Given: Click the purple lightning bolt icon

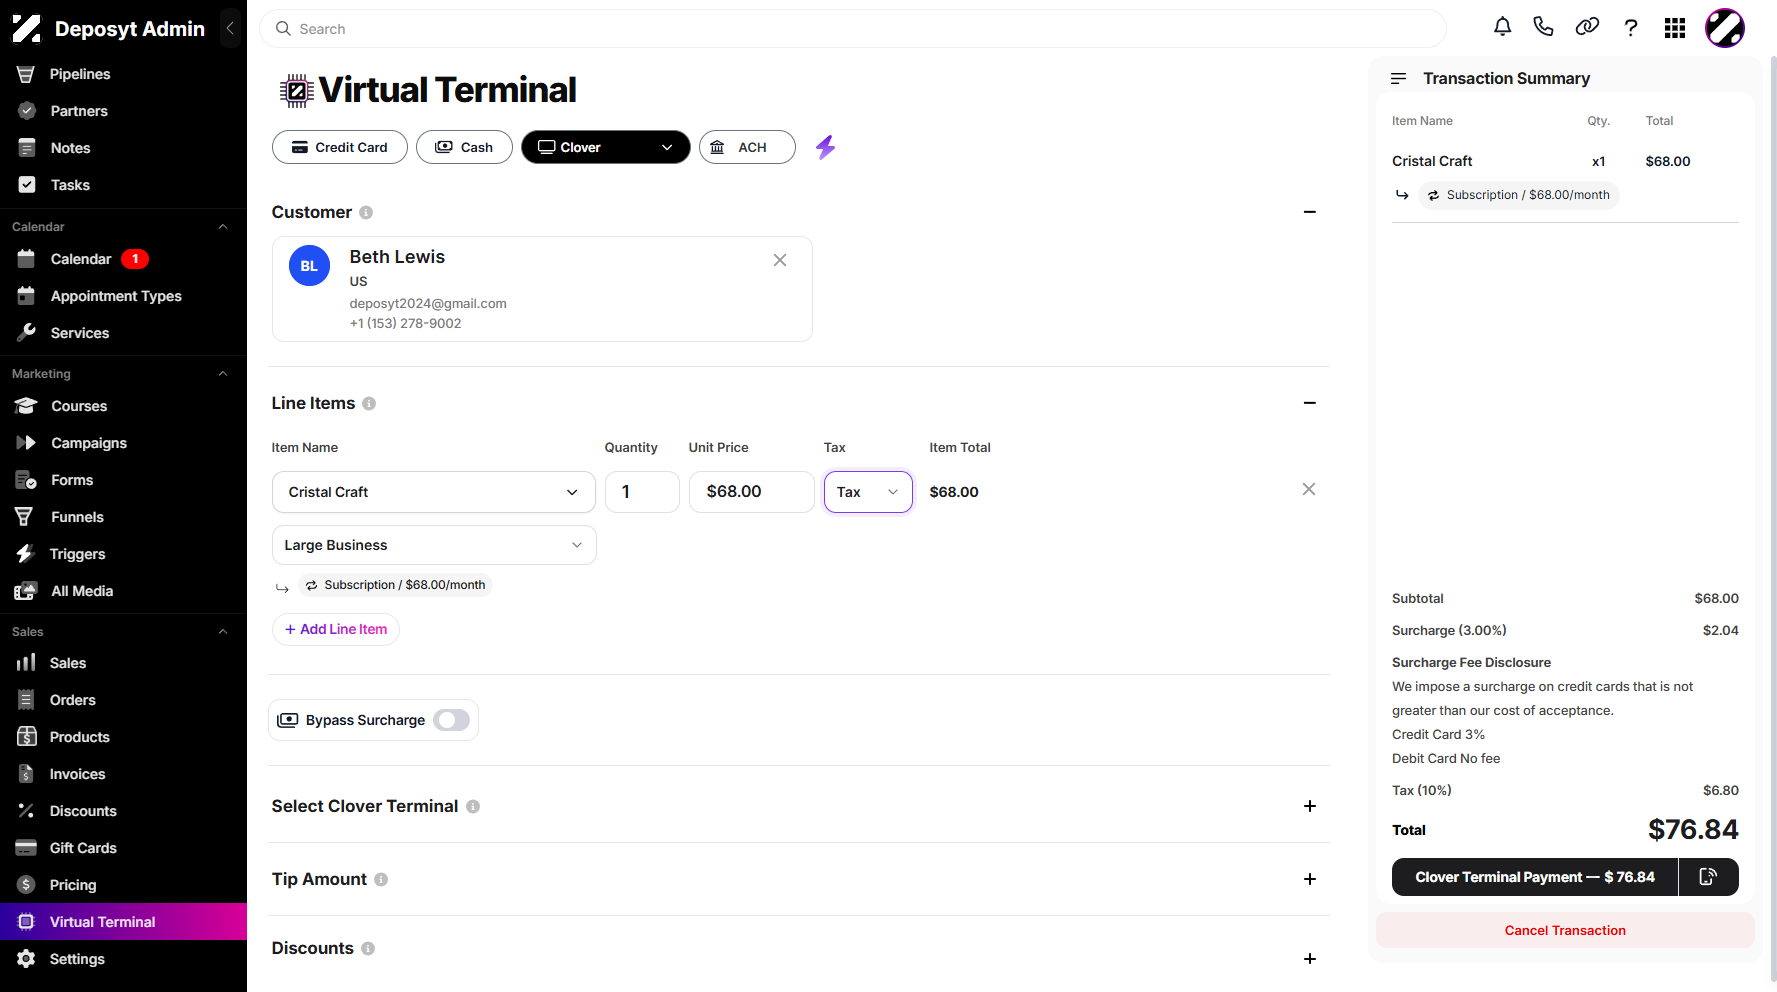Looking at the screenshot, I should (x=825, y=147).
